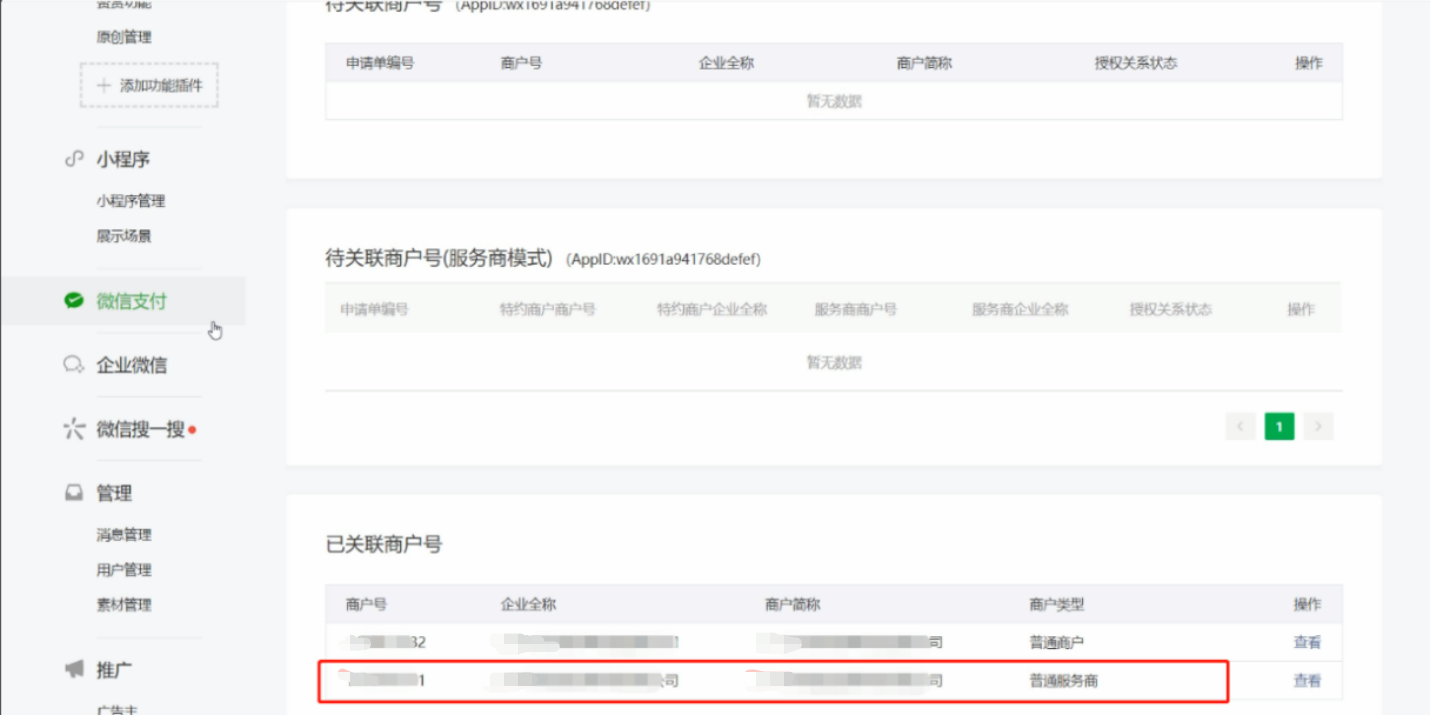
Task: Go to next page with right arrow
Action: pyautogui.click(x=1318, y=427)
